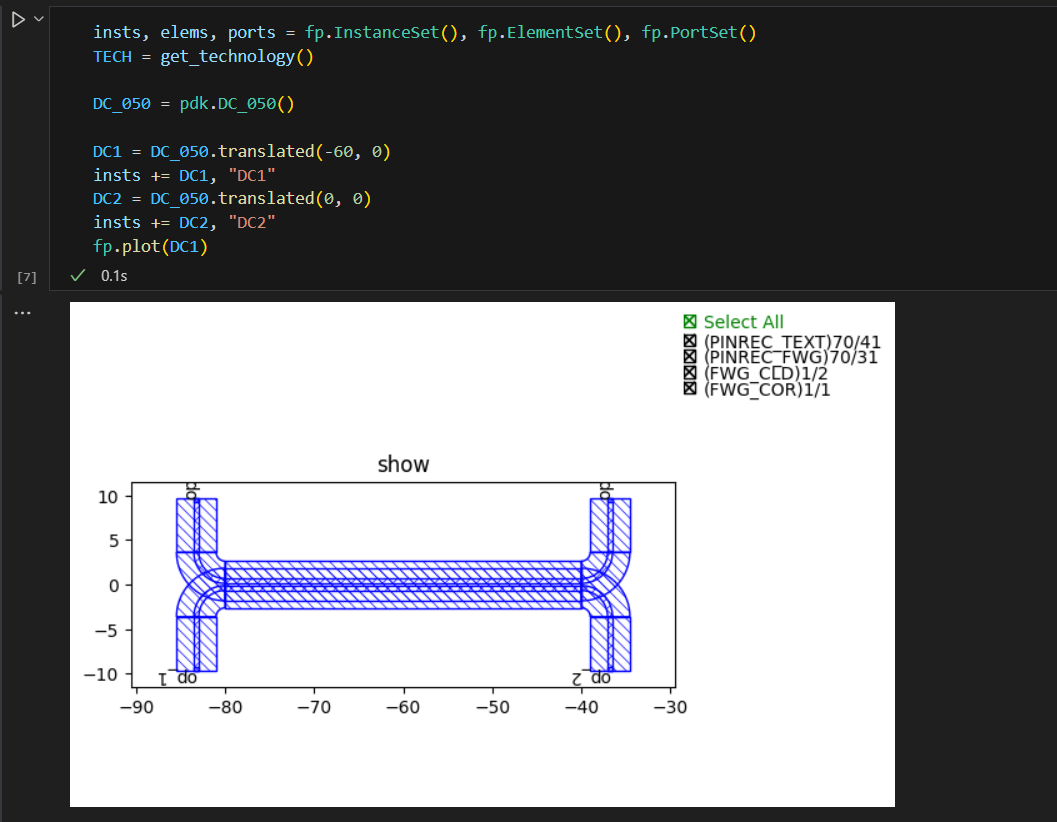Click the first line with fp.InstanceSet()
This screenshot has width=1057, height=822.
pos(425,32)
